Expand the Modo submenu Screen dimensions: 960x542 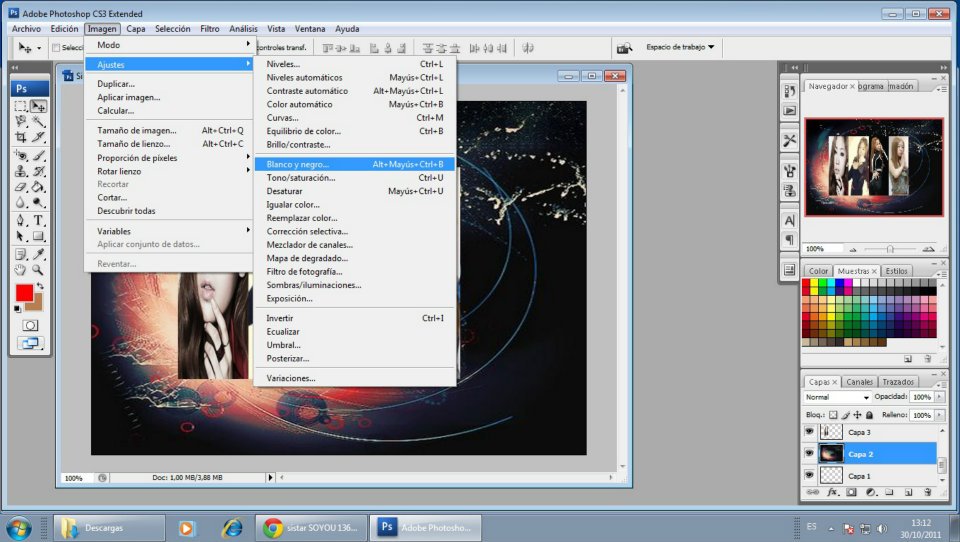click(168, 45)
